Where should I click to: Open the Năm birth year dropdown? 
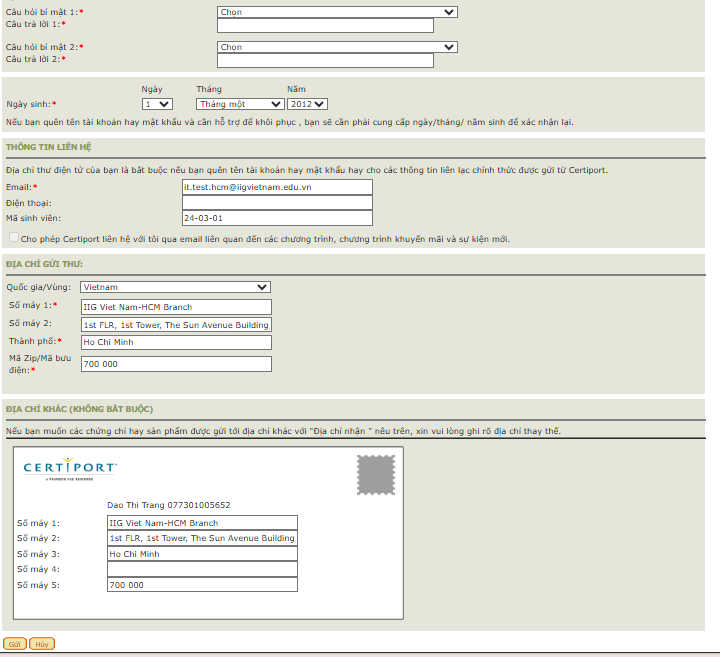coord(307,103)
